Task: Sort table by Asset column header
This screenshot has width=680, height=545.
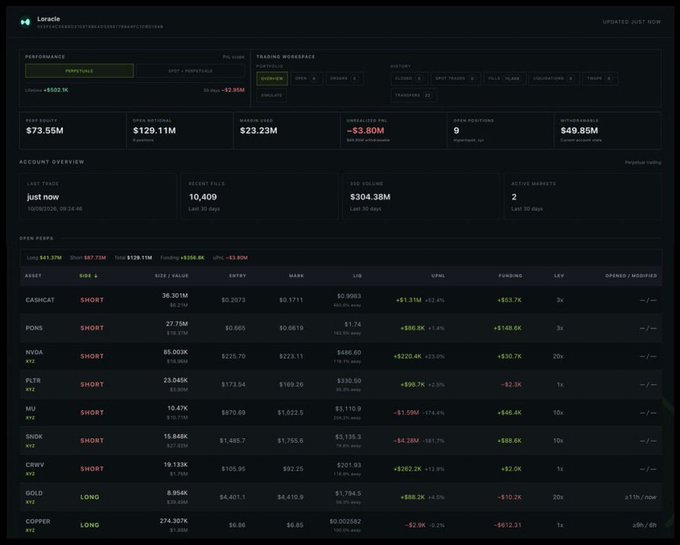Action: [x=33, y=276]
